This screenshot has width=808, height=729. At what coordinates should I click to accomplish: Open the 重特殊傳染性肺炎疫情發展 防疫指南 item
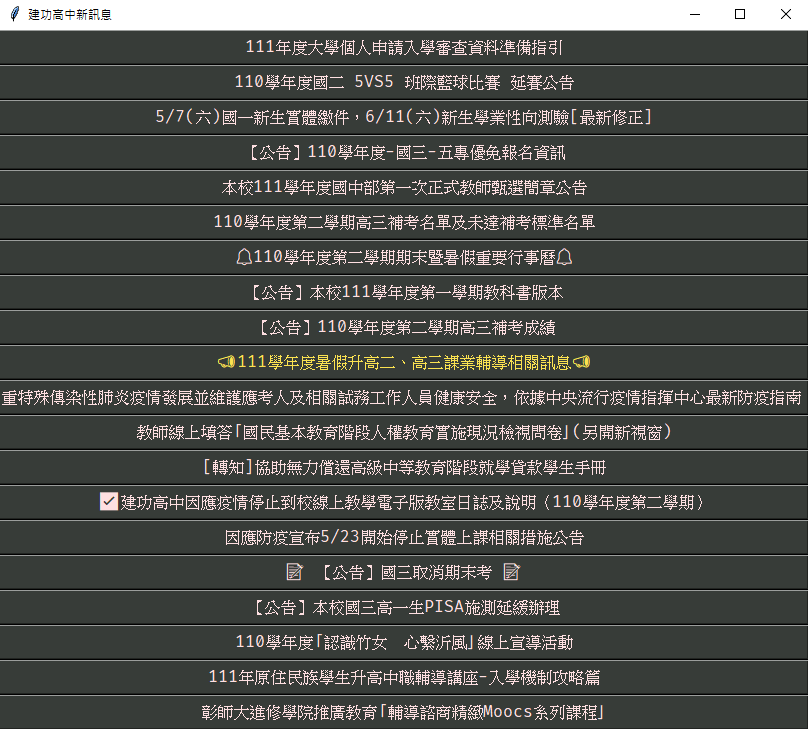pos(404,398)
